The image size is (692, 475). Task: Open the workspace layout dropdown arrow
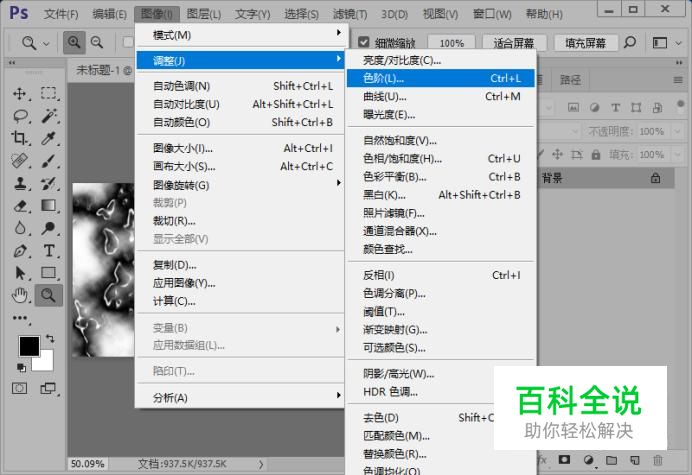pos(679,43)
